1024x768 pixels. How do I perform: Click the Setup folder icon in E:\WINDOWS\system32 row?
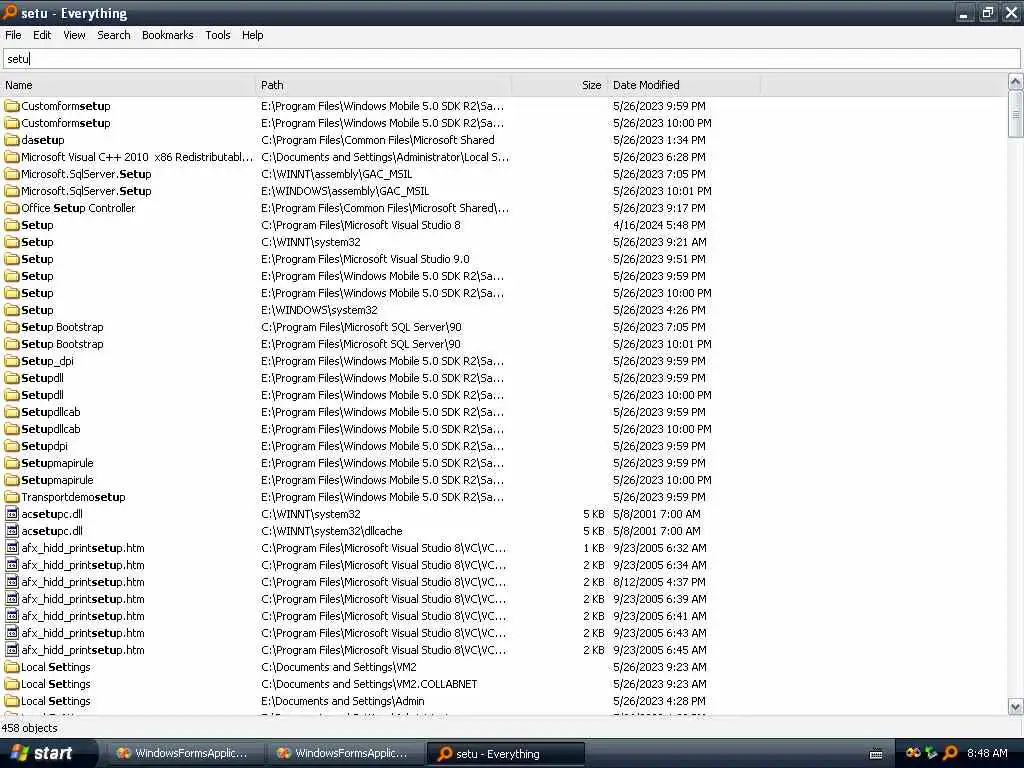click(12, 310)
